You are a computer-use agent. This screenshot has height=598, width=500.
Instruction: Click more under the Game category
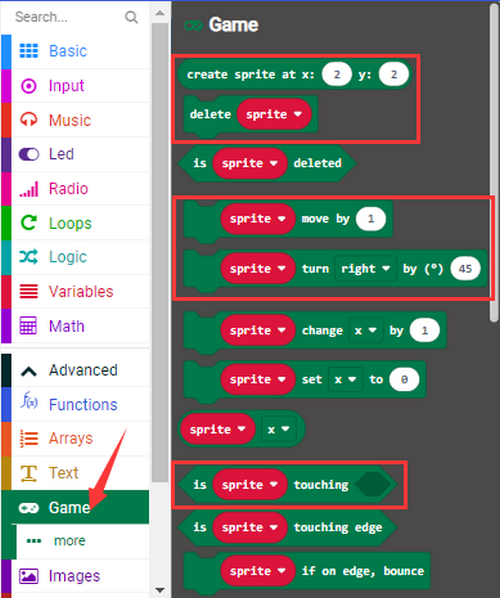(69, 541)
